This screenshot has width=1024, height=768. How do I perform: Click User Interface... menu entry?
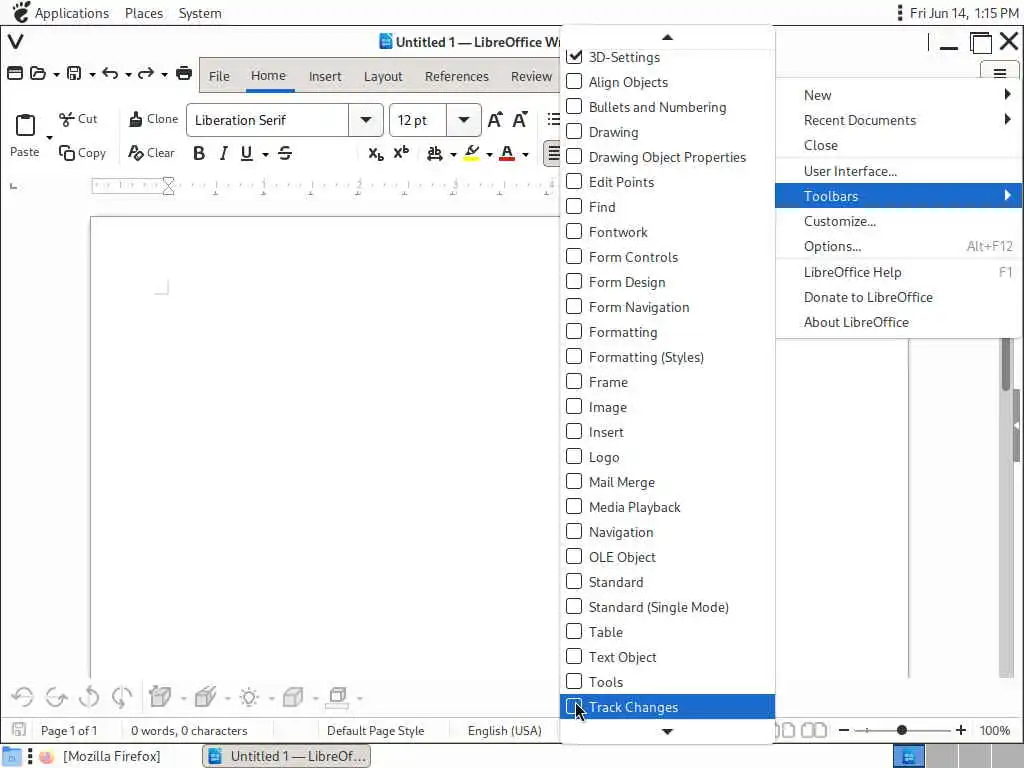click(x=899, y=171)
